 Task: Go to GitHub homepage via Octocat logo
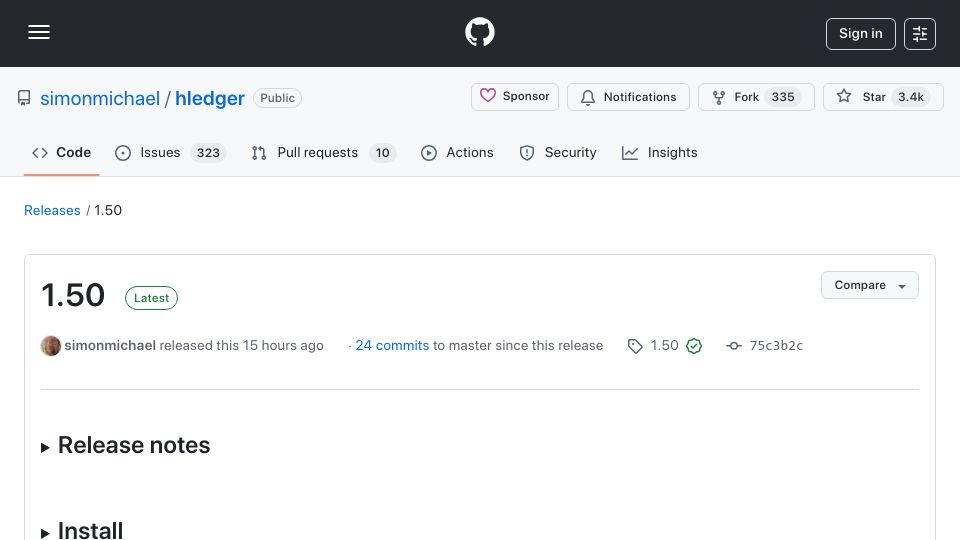(x=479, y=32)
